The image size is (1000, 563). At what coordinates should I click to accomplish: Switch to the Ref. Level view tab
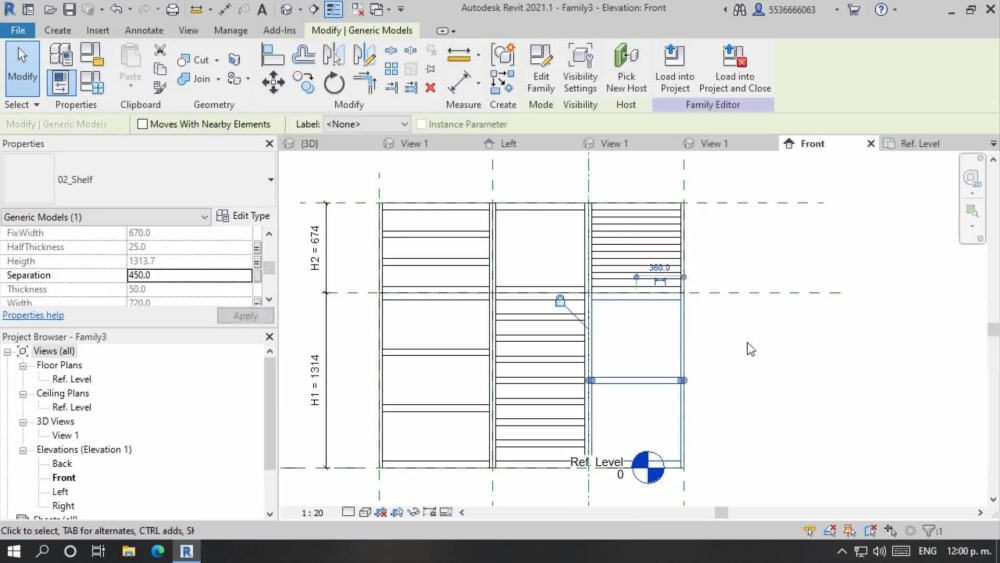[x=920, y=143]
